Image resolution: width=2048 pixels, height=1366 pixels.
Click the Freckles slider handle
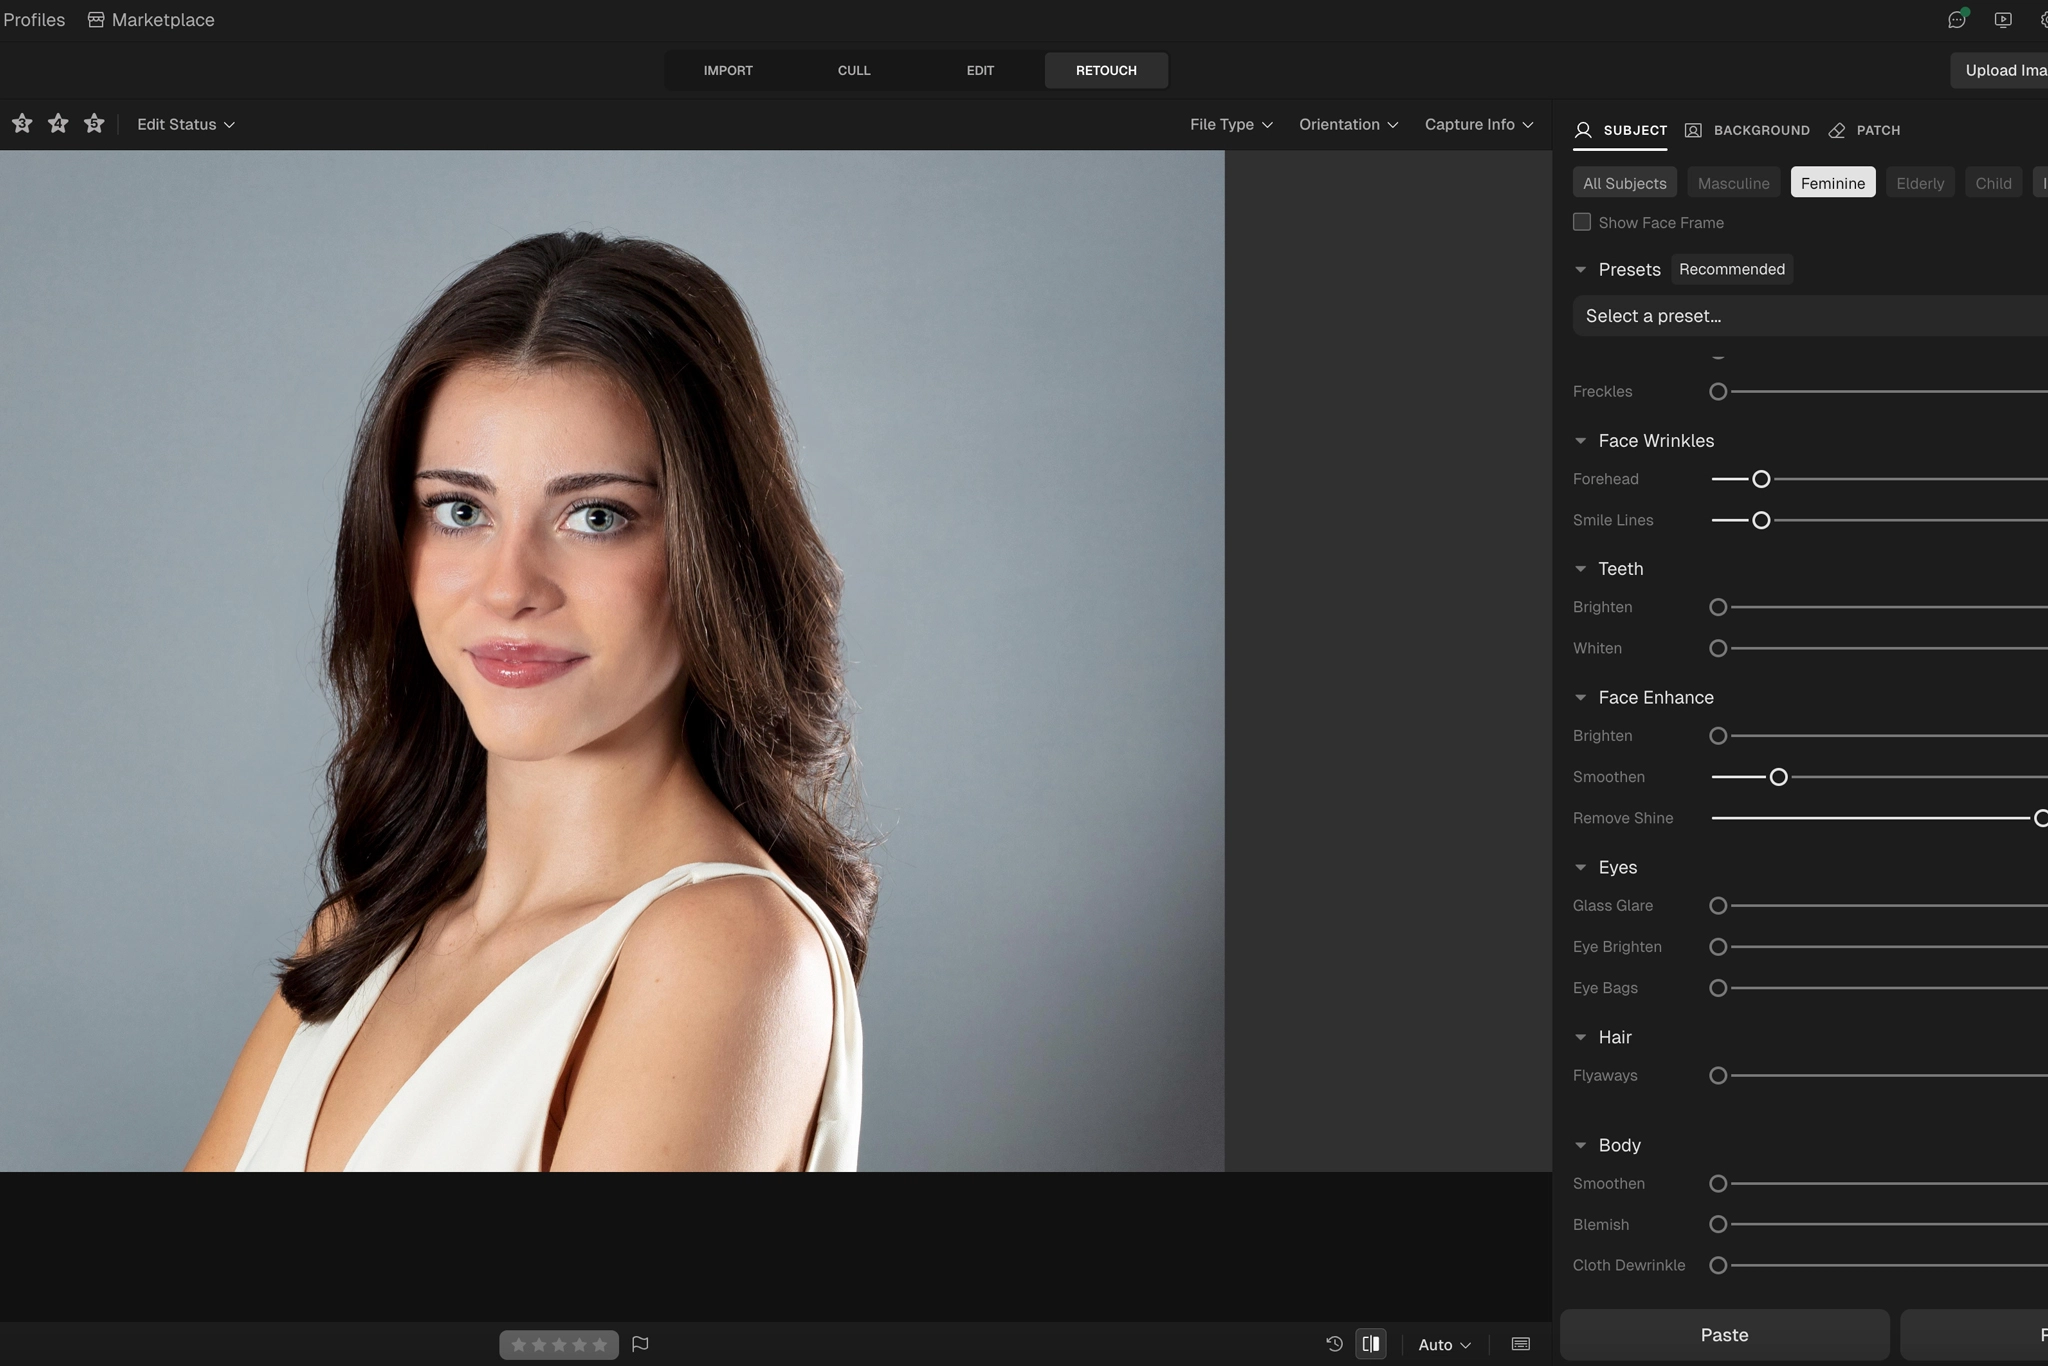click(1718, 392)
